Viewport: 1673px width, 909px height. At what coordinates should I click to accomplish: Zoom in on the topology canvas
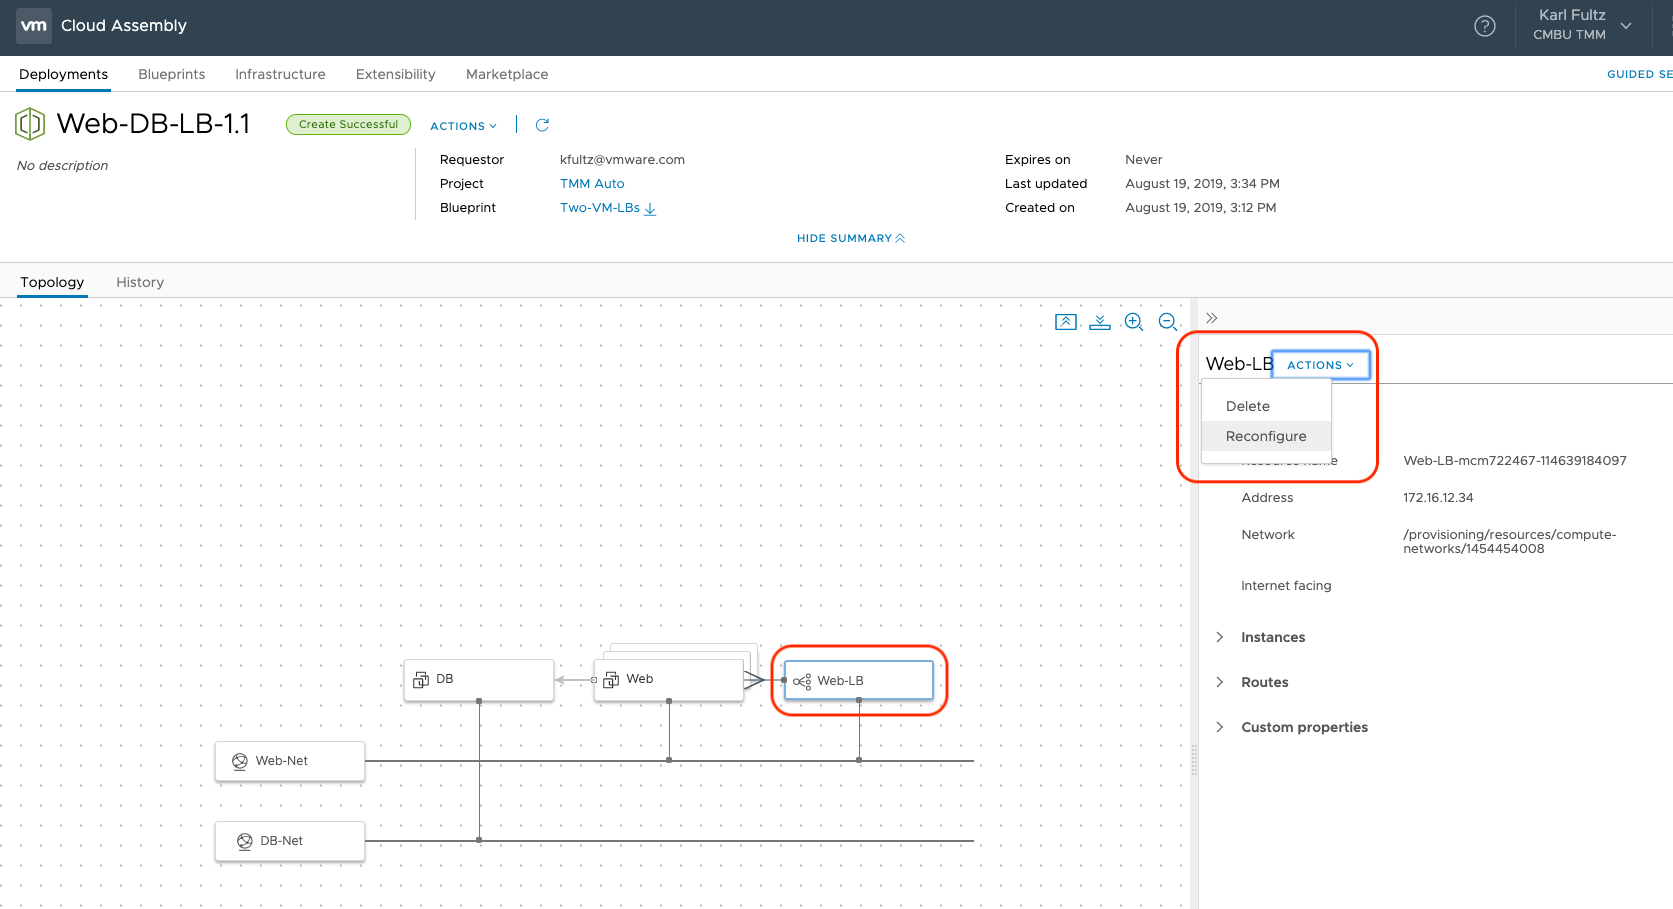click(x=1133, y=322)
